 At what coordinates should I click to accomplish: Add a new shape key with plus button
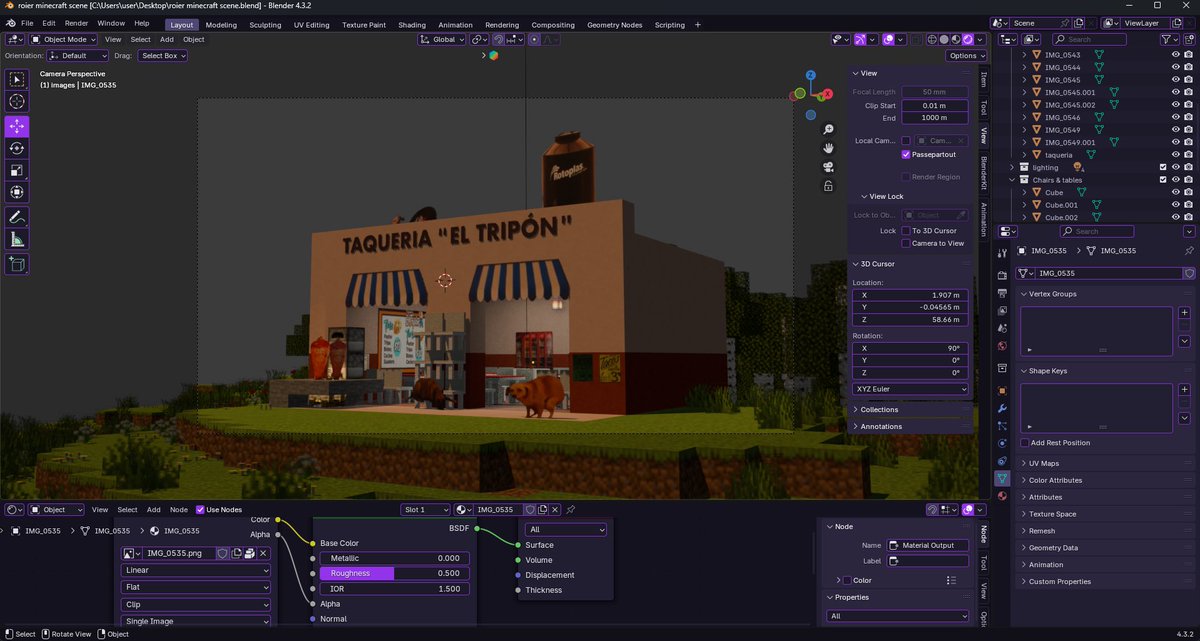(x=1184, y=389)
